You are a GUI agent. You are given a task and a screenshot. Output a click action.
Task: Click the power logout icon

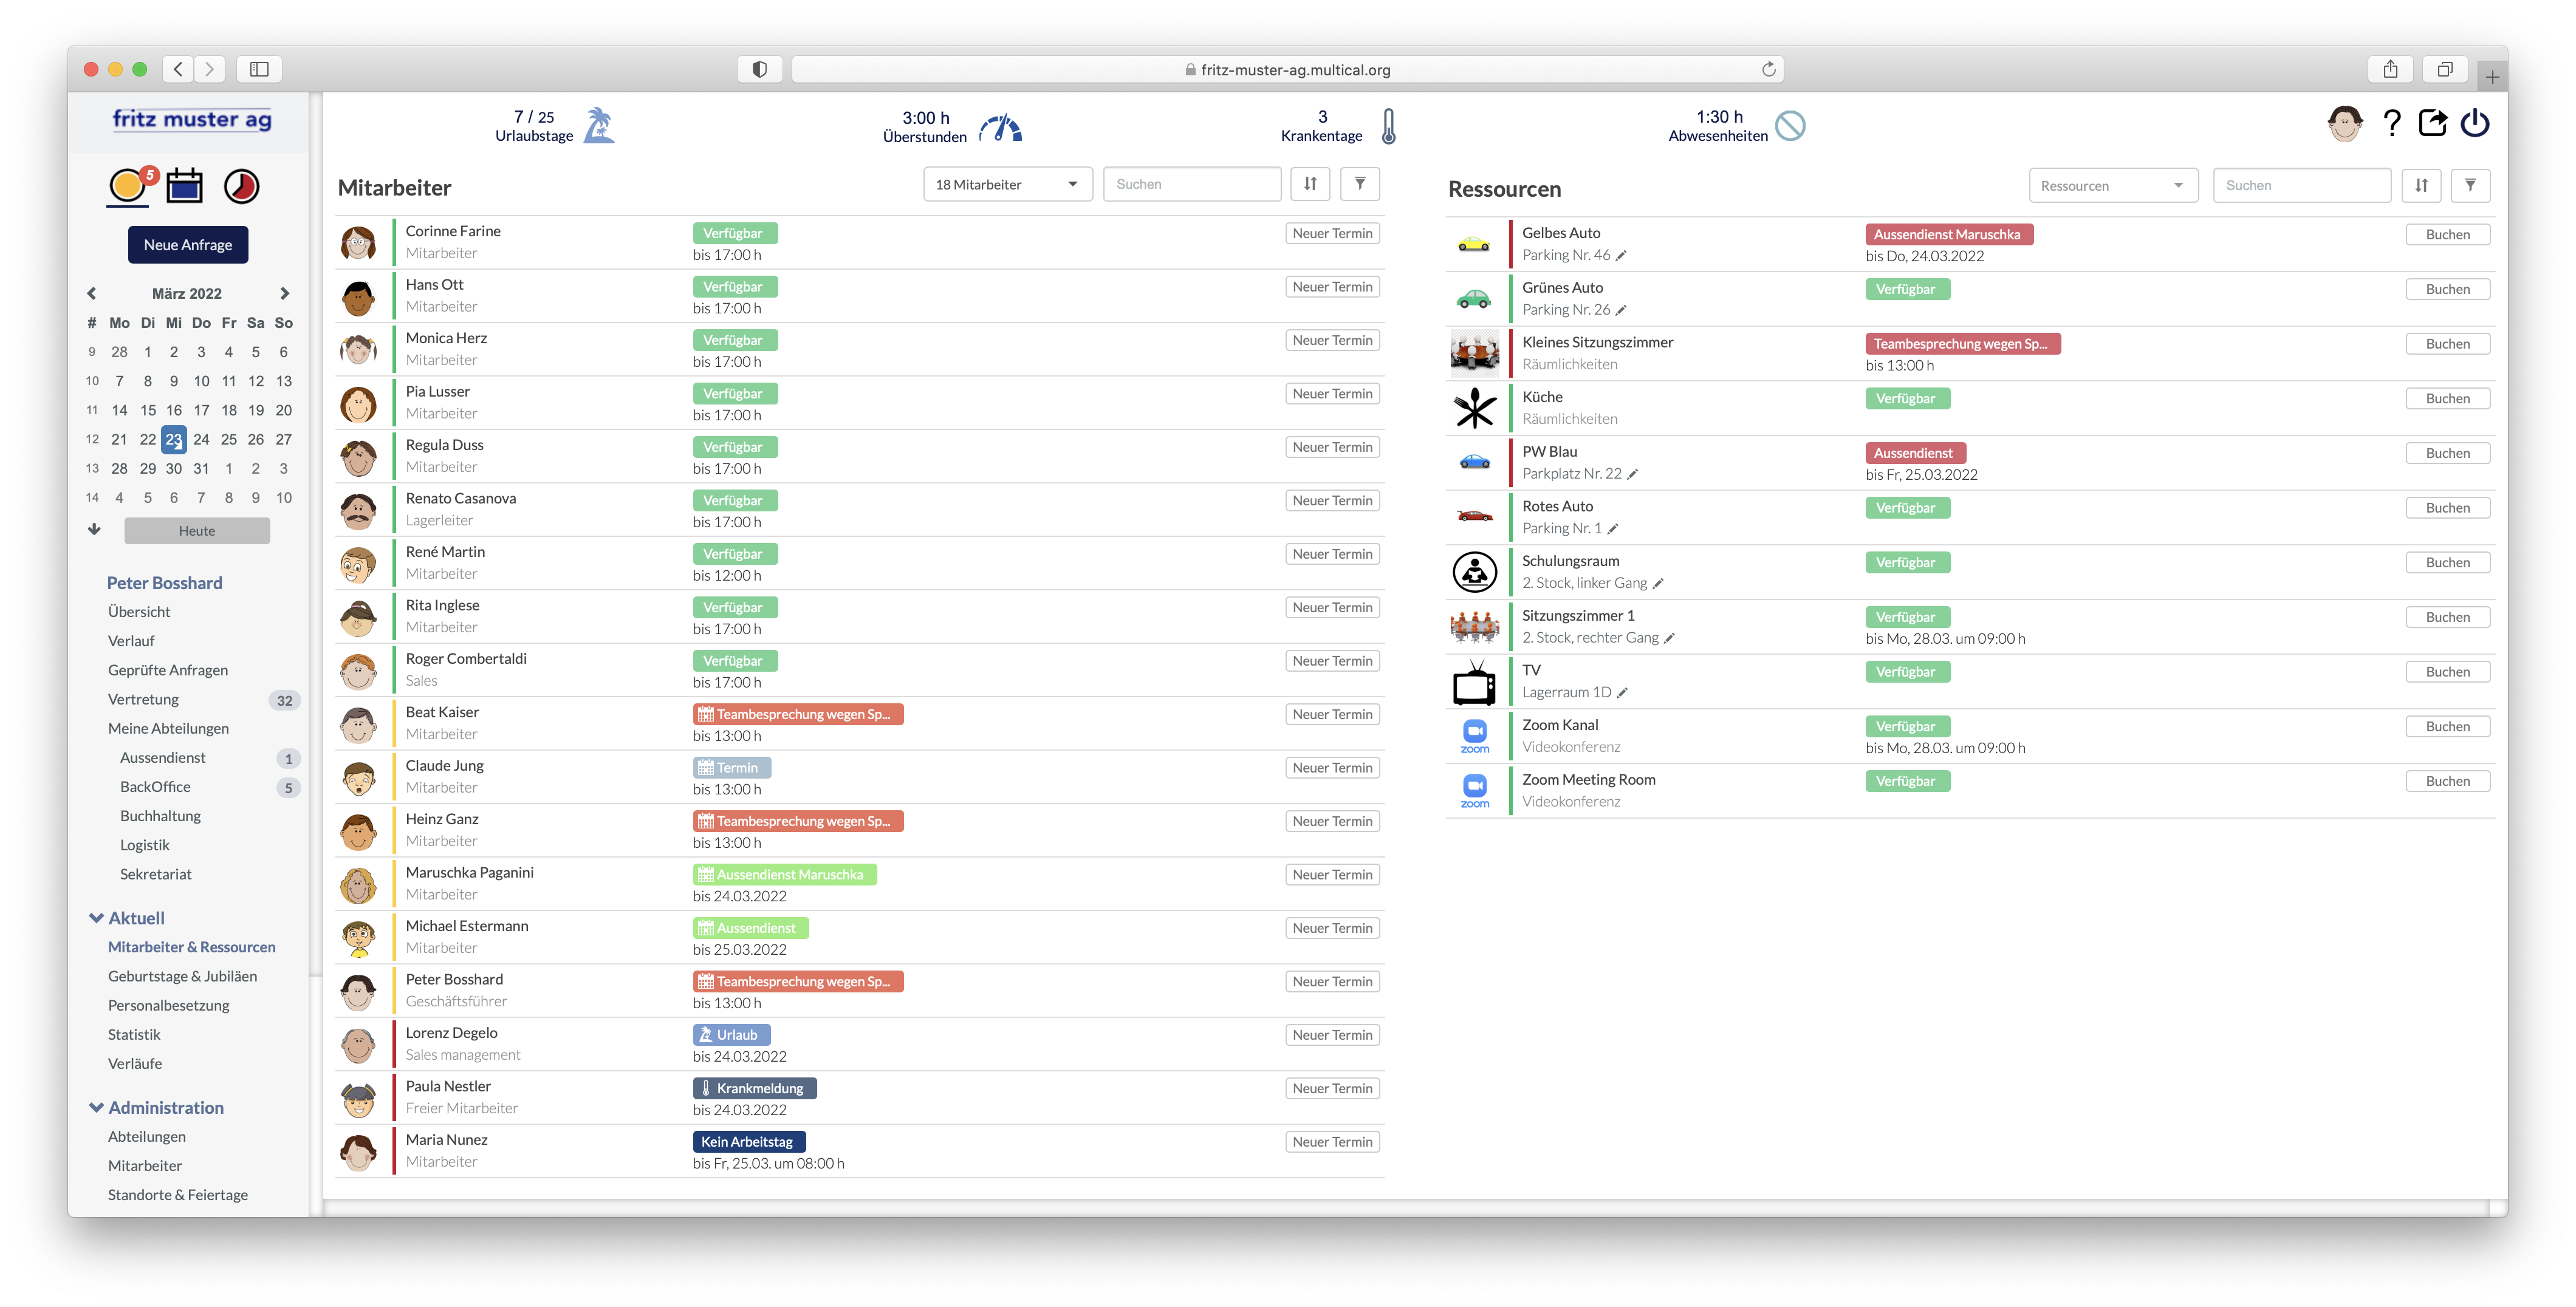(x=2475, y=124)
